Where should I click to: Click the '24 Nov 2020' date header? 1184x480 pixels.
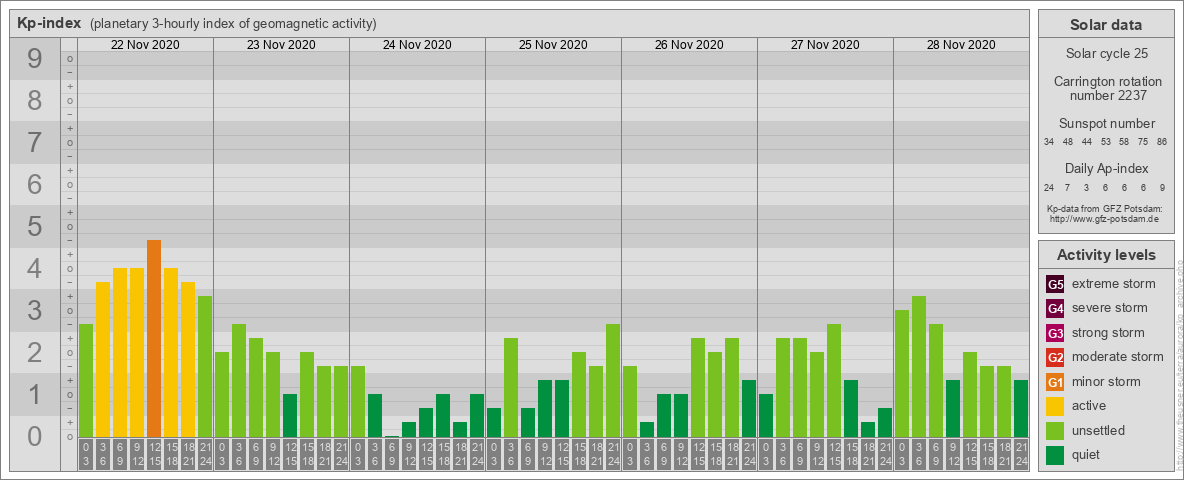(x=417, y=45)
